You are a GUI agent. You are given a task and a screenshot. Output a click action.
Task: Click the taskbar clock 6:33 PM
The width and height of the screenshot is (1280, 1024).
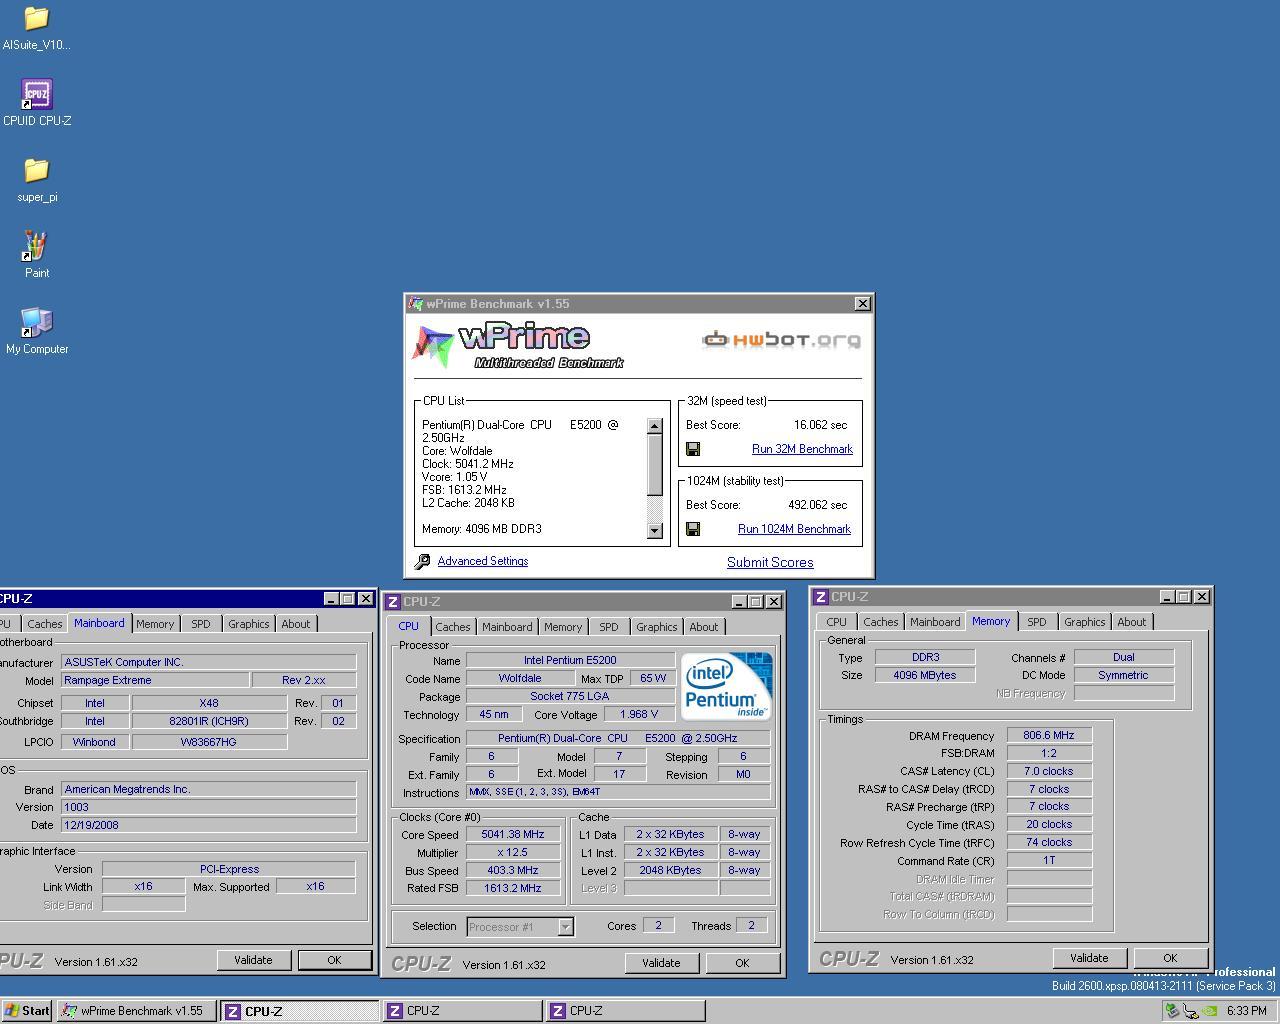(x=1247, y=1011)
